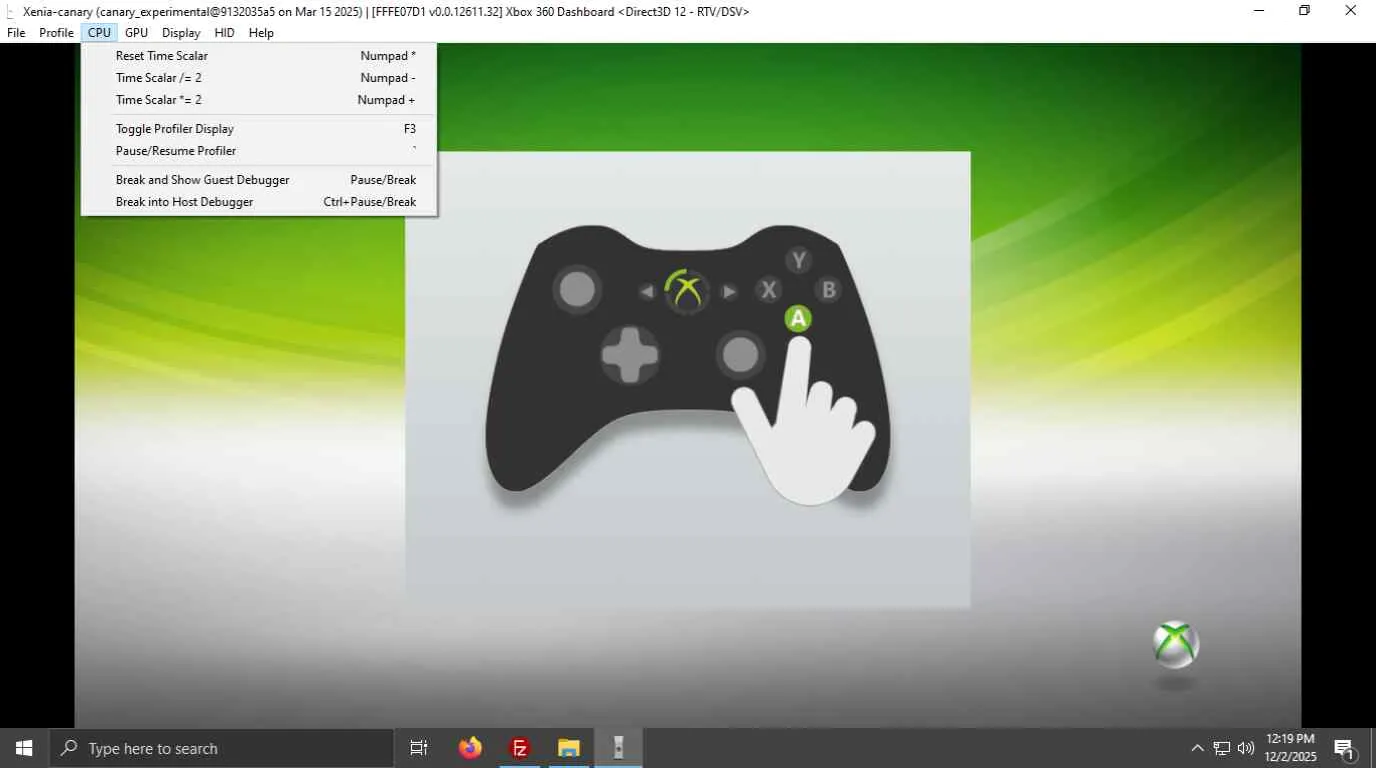Open FileZilla from the taskbar
The image size is (1376, 768).
point(520,748)
